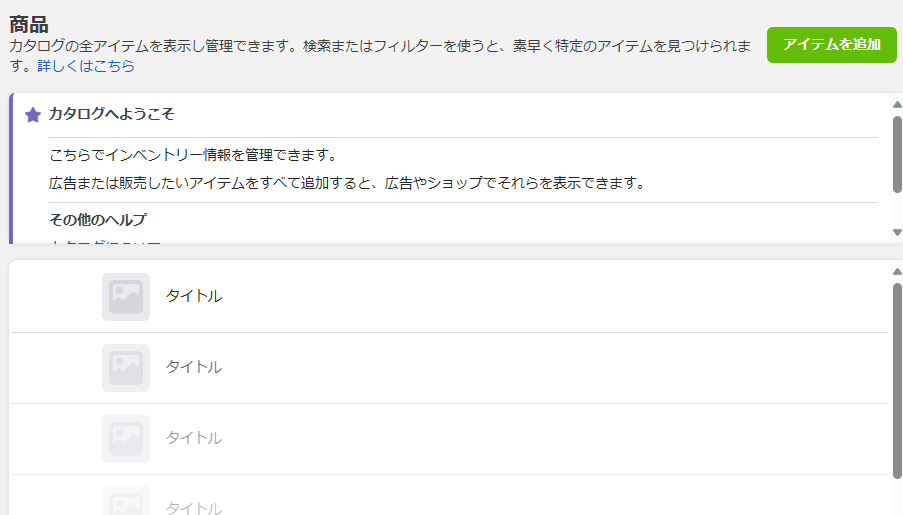Open the 詳しくはこちら link
This screenshot has width=903, height=515.
click(x=86, y=66)
